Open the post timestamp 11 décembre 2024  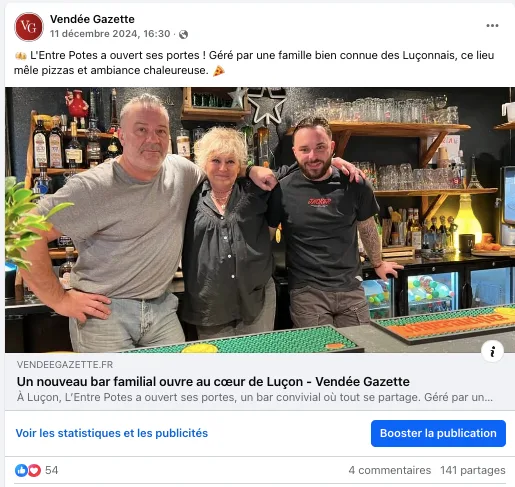click(110, 34)
